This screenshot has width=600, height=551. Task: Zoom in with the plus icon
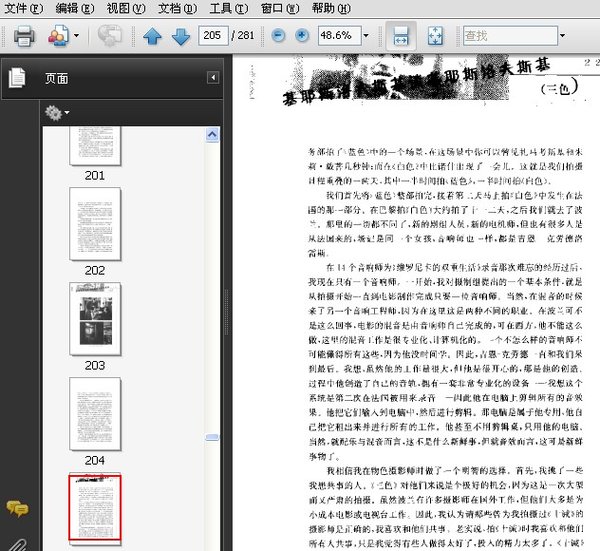[x=302, y=36]
